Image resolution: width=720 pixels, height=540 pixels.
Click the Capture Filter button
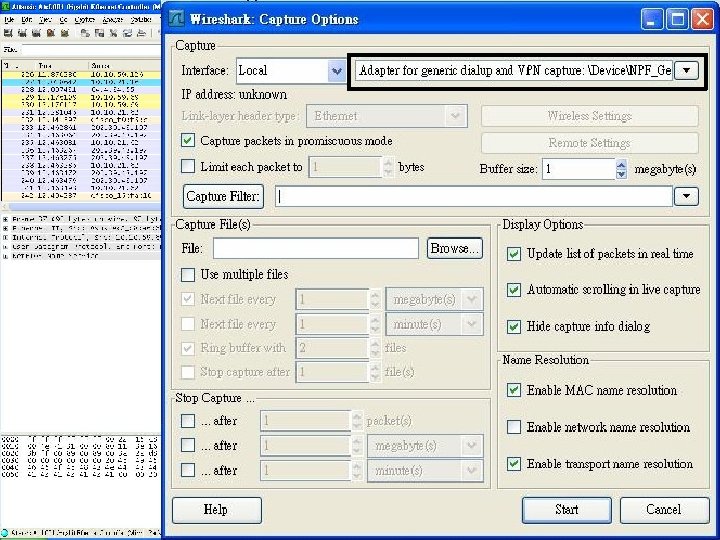click(x=223, y=197)
